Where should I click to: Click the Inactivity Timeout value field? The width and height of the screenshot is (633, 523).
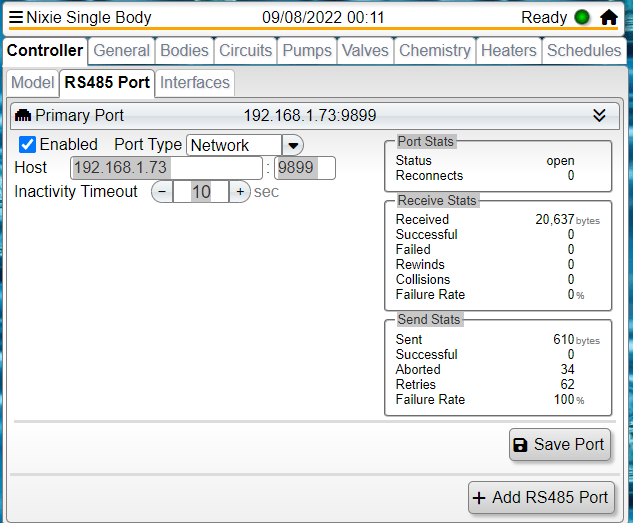[201, 191]
